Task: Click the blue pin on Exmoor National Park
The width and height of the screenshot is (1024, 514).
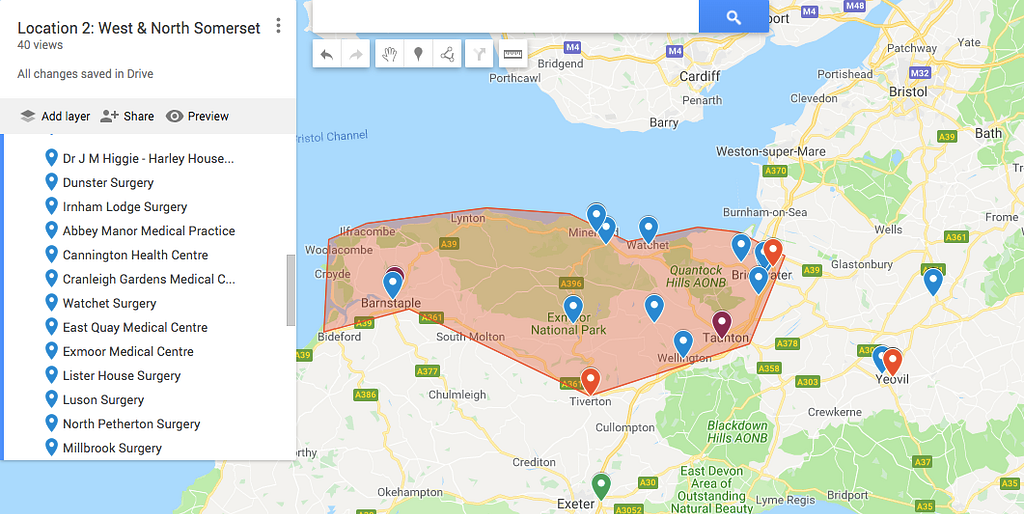Action: click(x=573, y=308)
